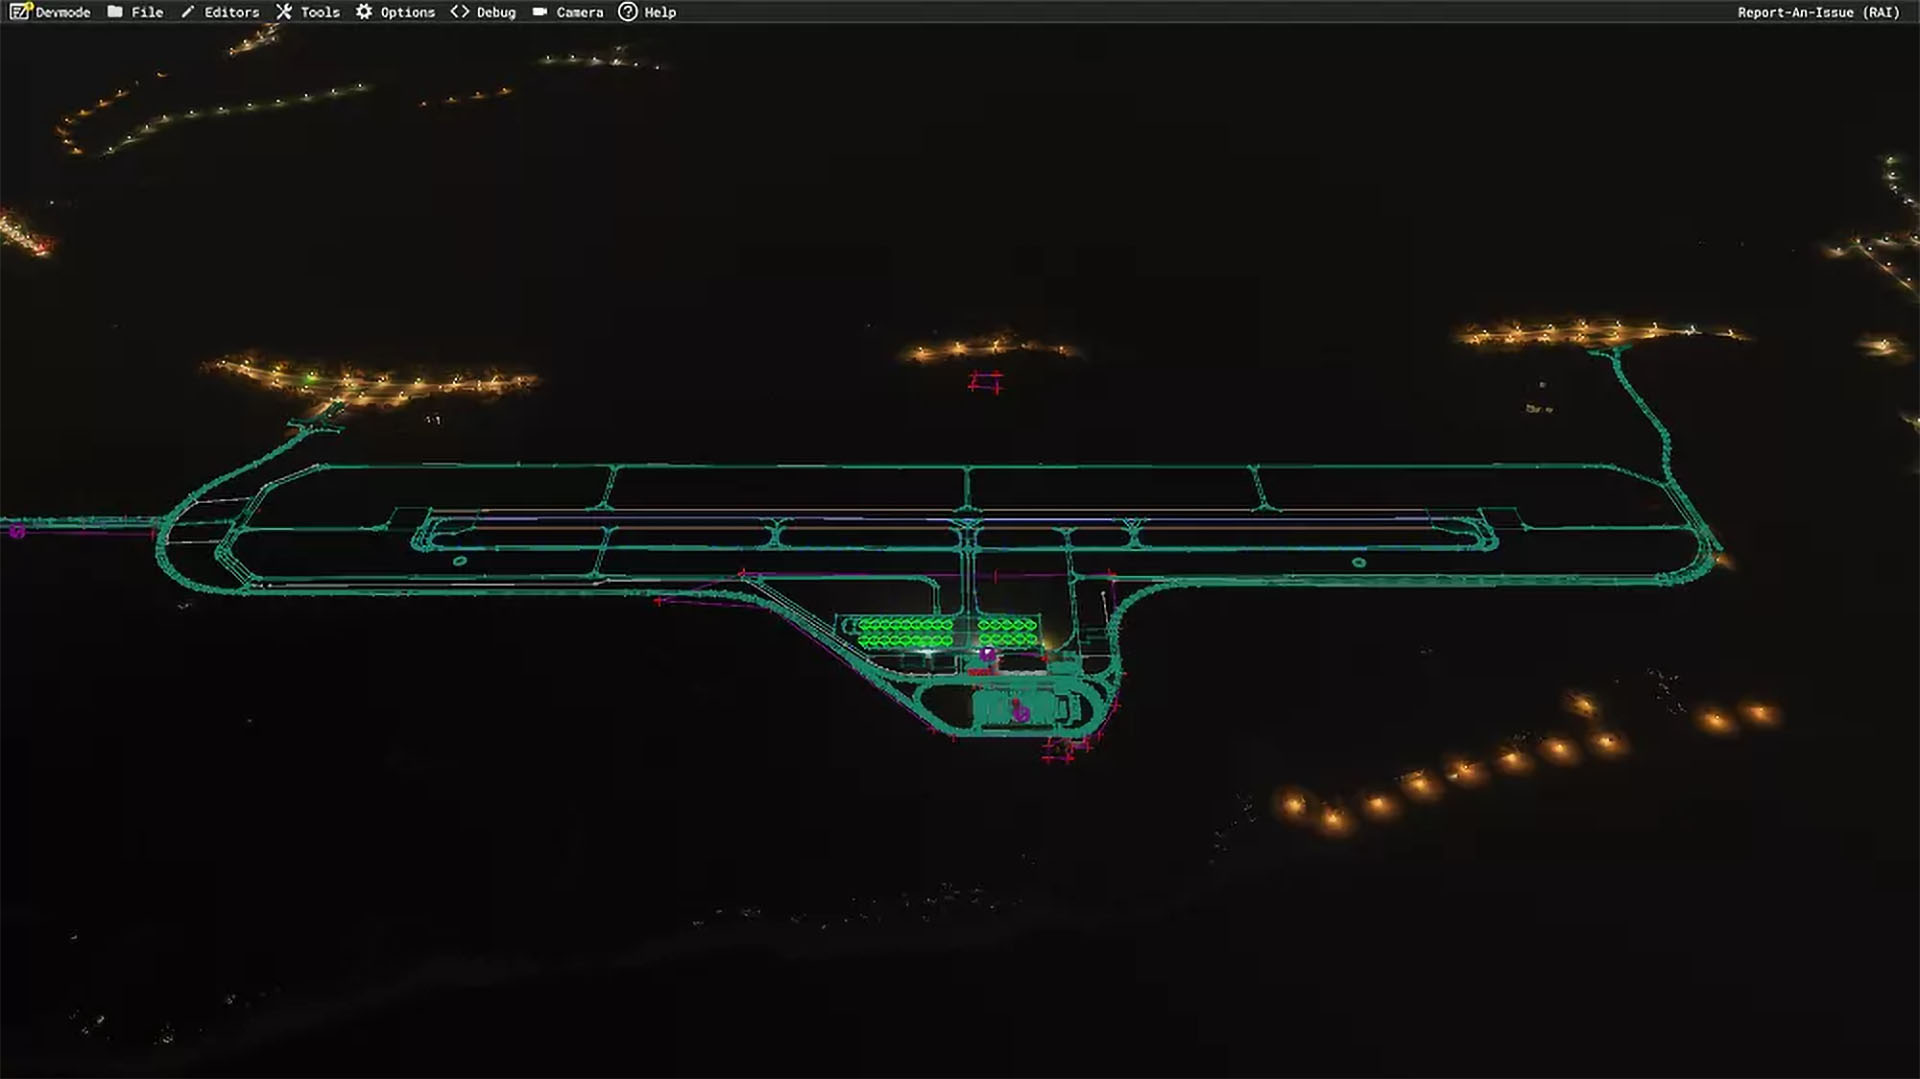1920x1079 pixels.
Task: Select the red rectangle object north of the runway
Action: (985, 382)
